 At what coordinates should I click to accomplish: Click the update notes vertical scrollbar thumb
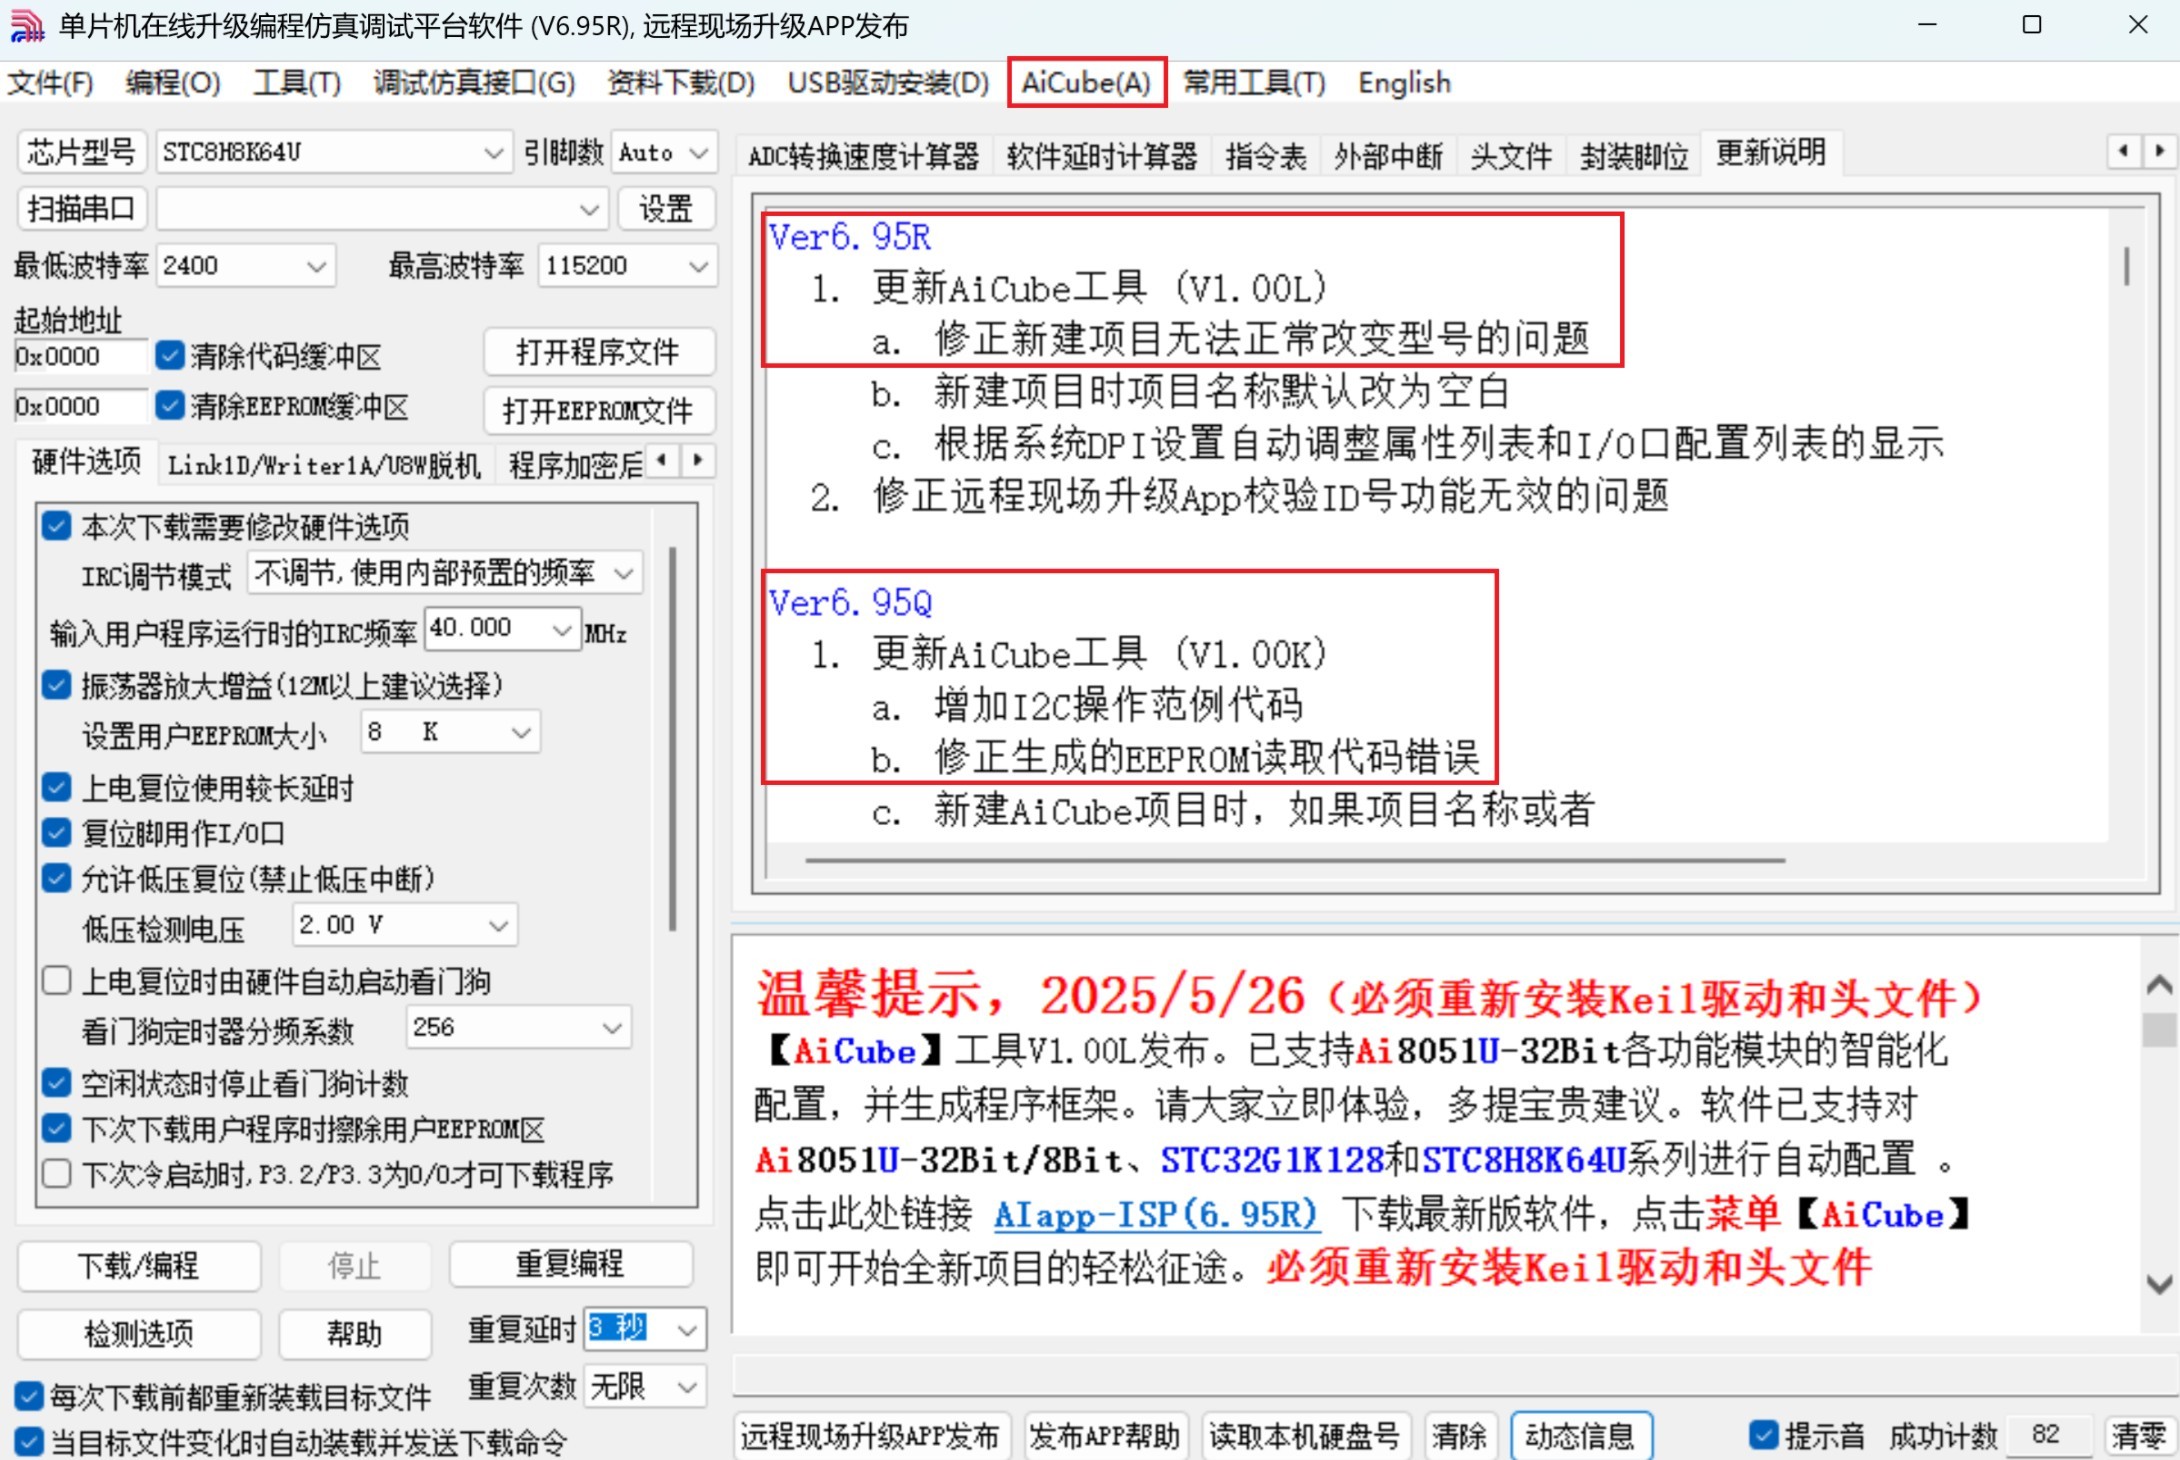click(x=2126, y=266)
